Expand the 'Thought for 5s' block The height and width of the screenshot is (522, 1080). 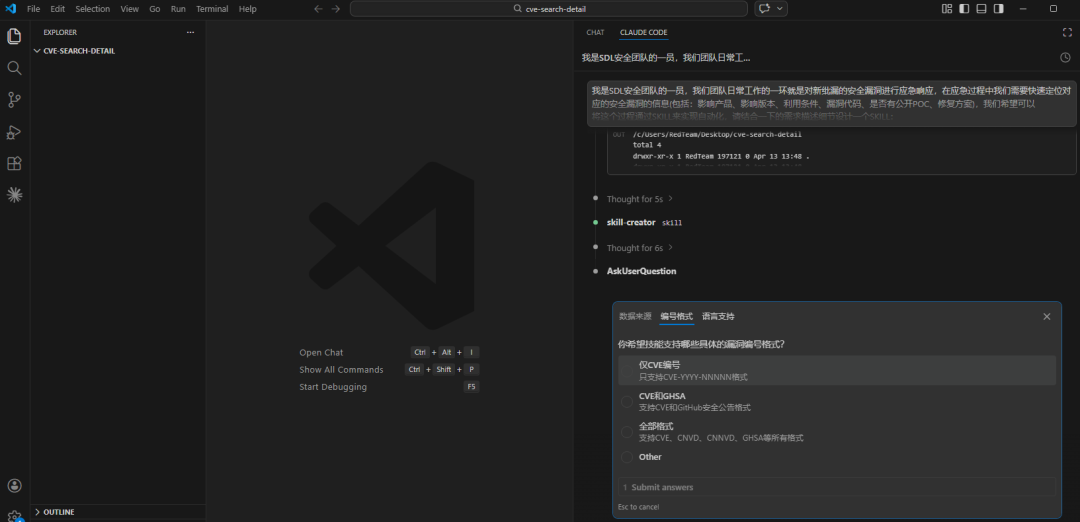tap(639, 199)
